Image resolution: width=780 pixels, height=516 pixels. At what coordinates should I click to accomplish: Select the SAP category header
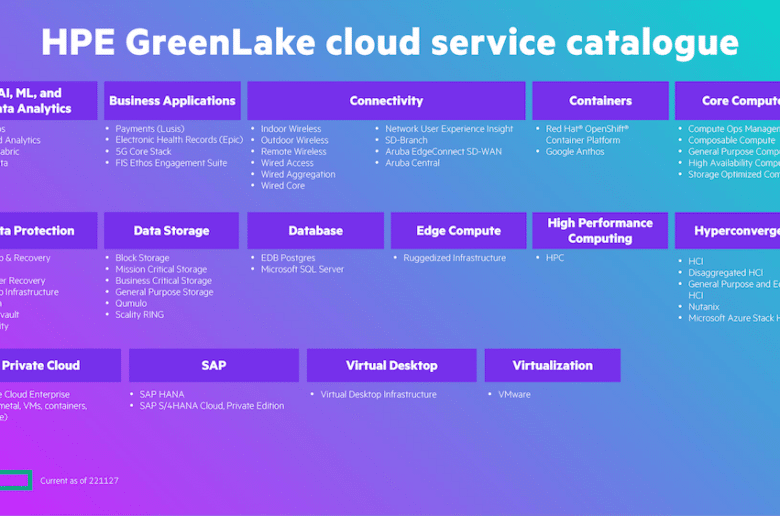click(x=214, y=365)
